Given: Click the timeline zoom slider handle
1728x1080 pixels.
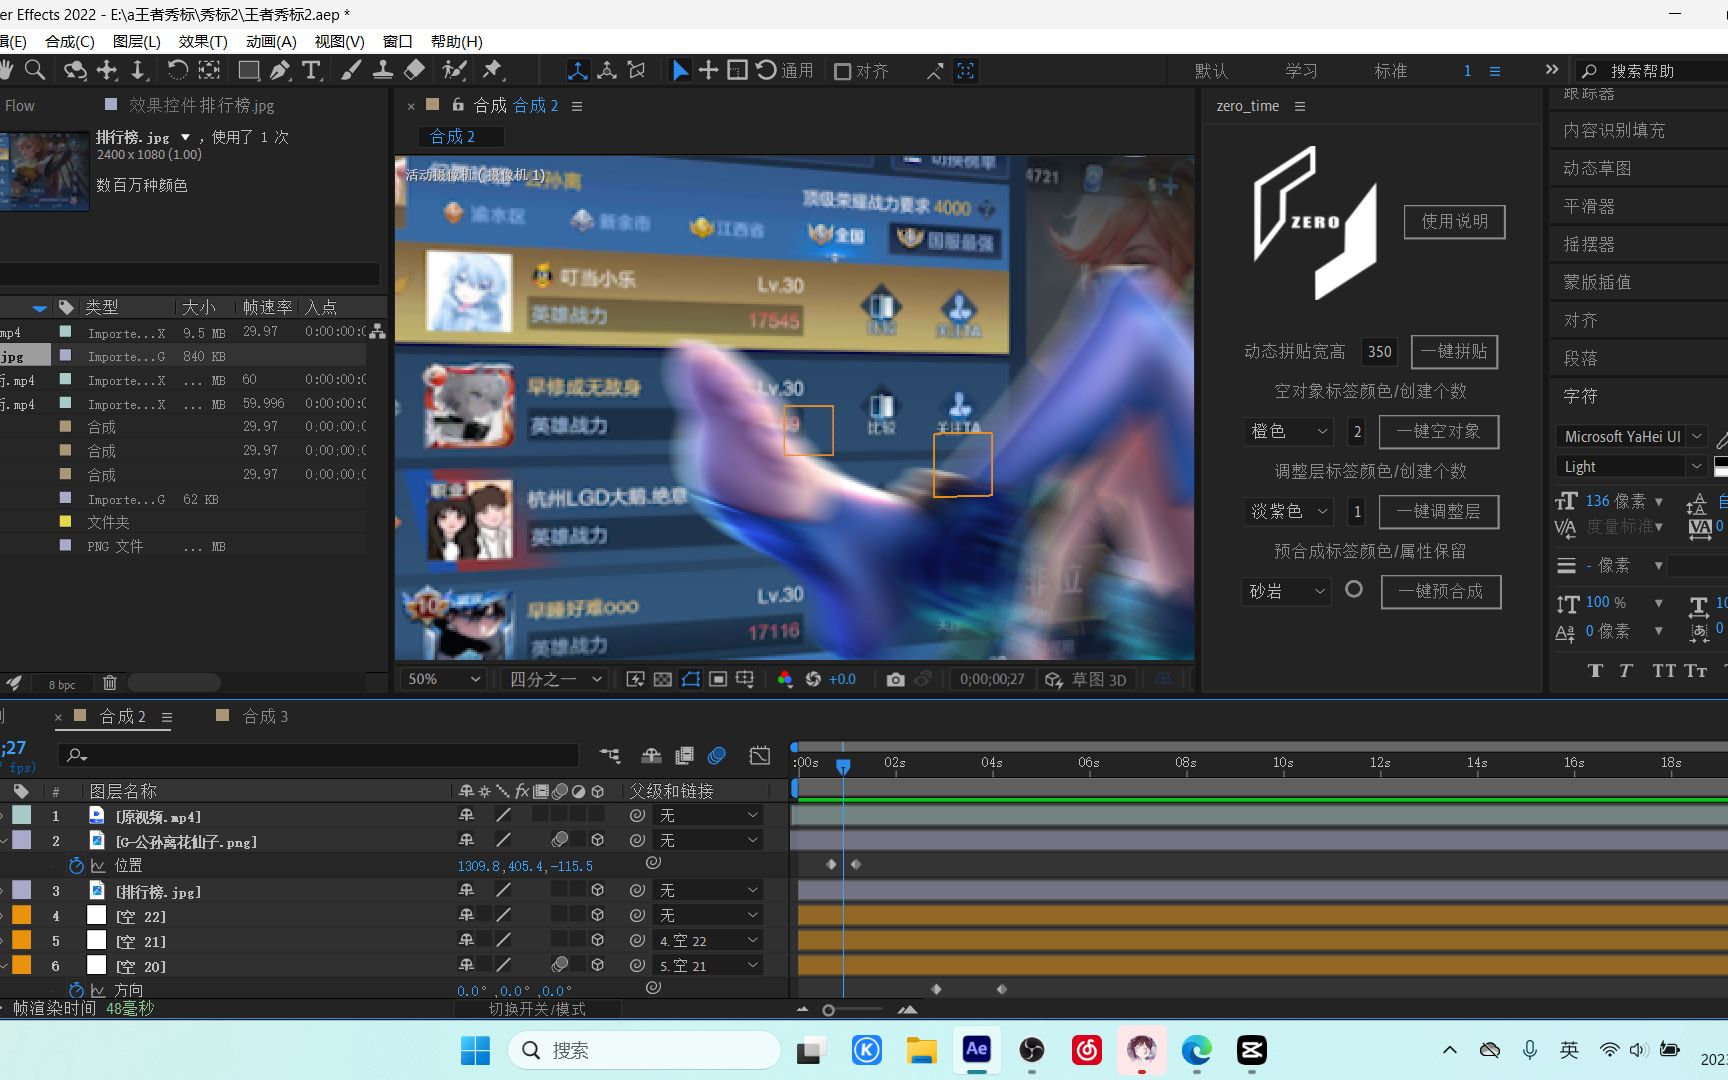Looking at the screenshot, I should 828,1010.
